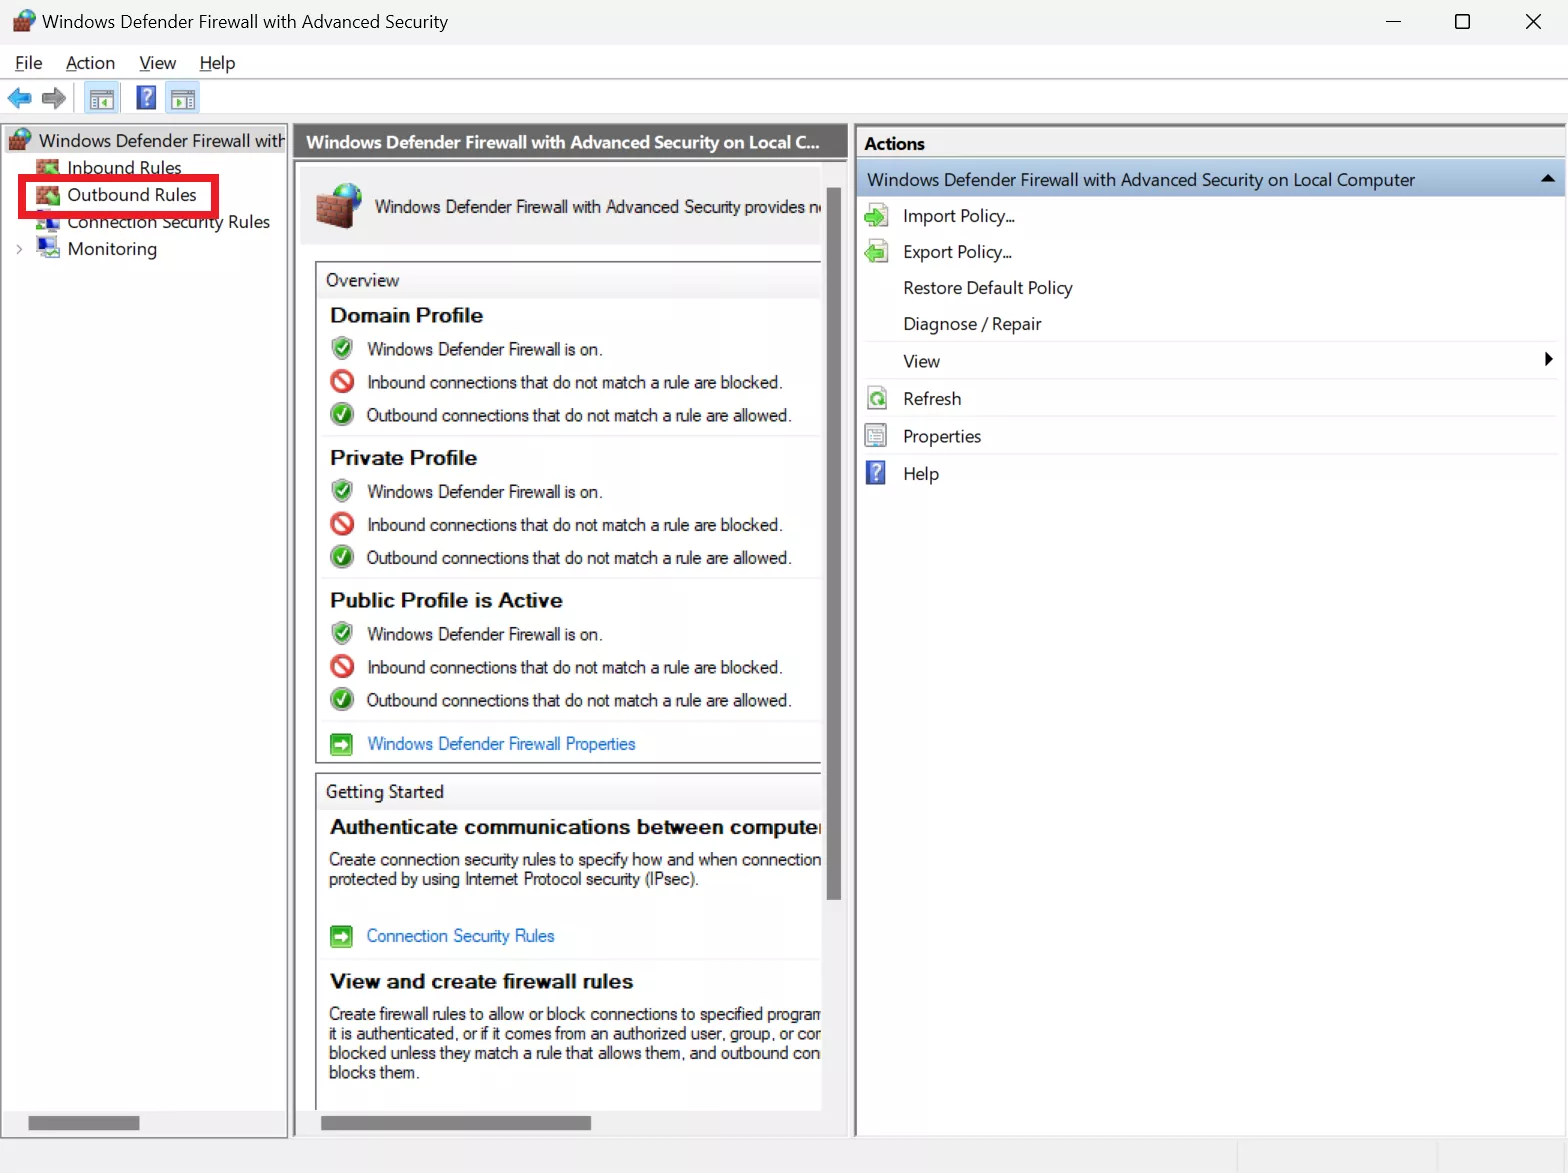Click the Refresh icon in Actions
The height and width of the screenshot is (1173, 1568).
(x=876, y=399)
